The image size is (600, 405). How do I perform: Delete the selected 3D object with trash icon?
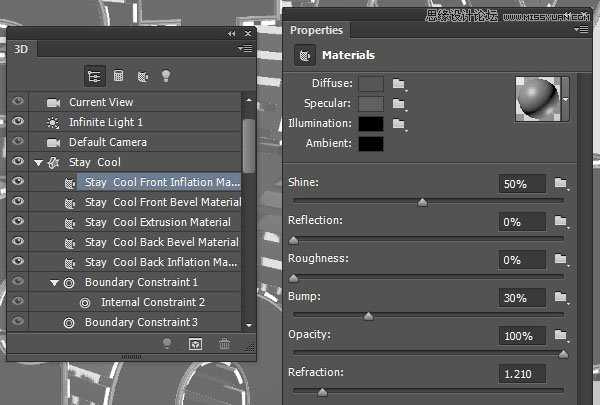coord(225,344)
